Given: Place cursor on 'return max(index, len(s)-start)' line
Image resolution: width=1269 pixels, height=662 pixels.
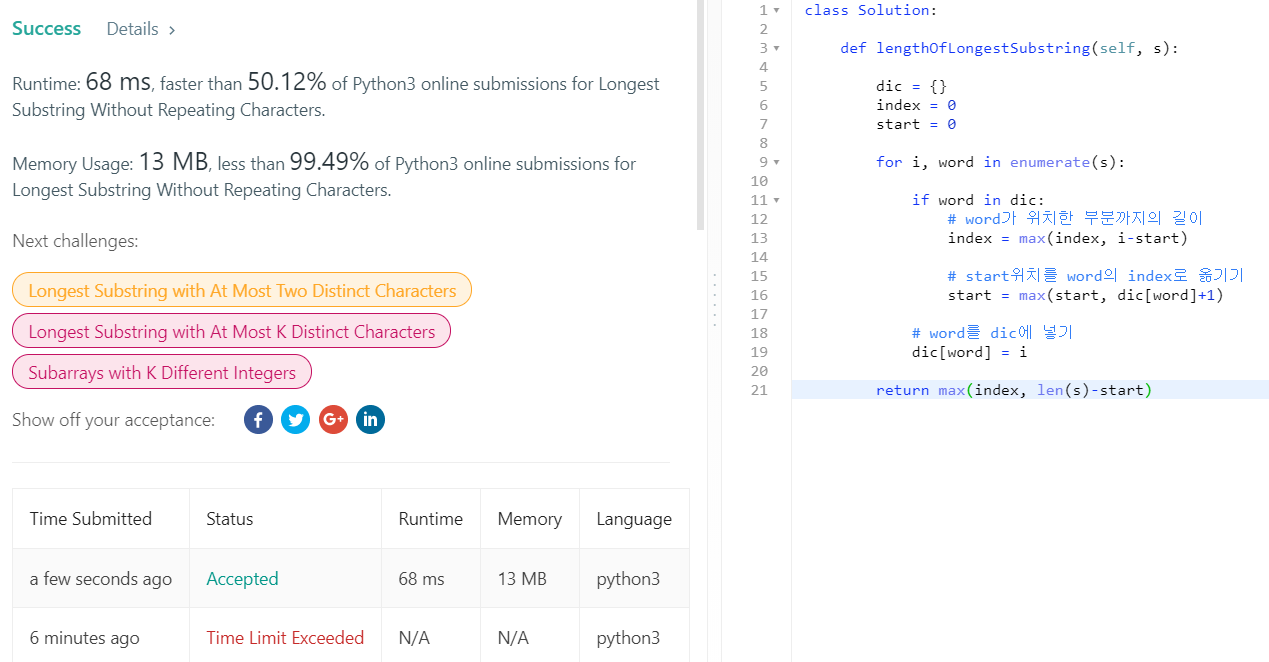Looking at the screenshot, I should click(x=1014, y=390).
